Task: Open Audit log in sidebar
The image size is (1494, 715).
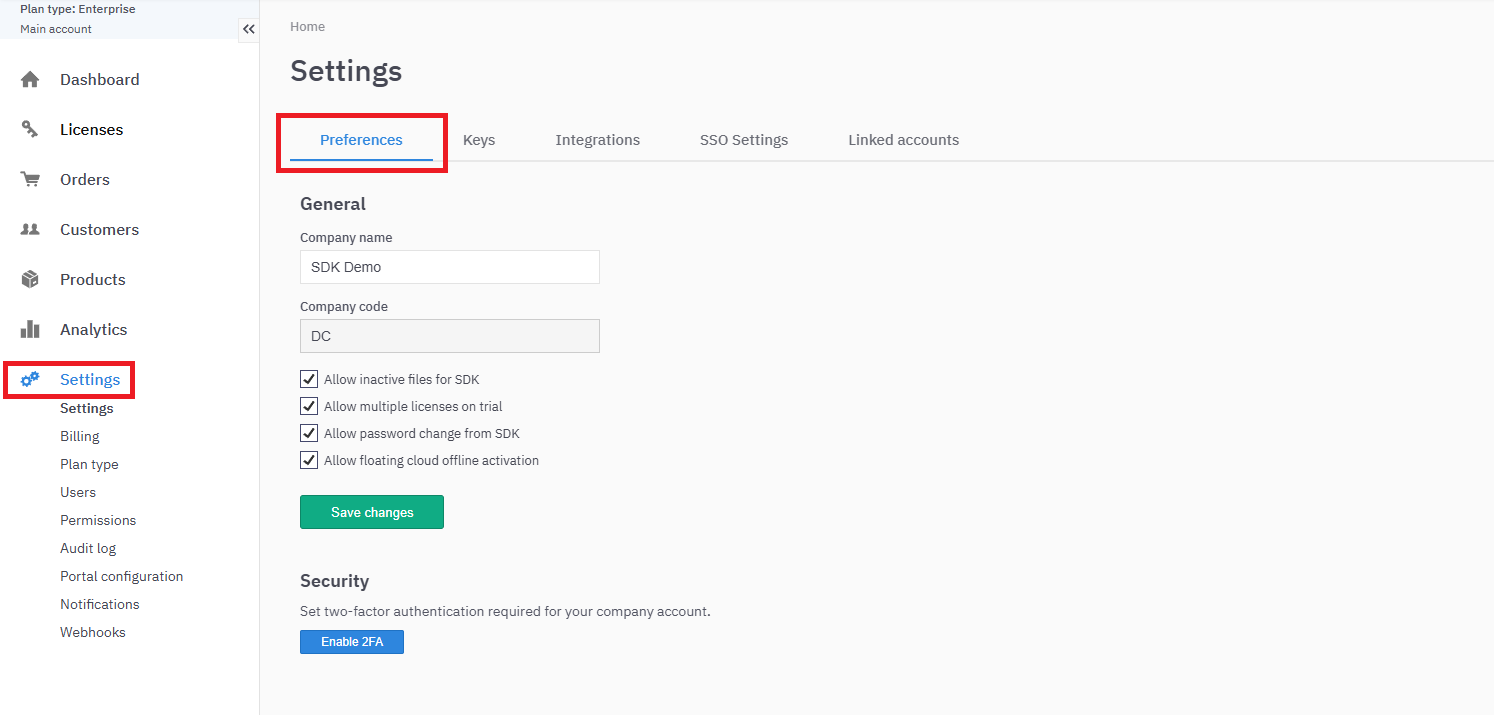Action: click(x=88, y=548)
